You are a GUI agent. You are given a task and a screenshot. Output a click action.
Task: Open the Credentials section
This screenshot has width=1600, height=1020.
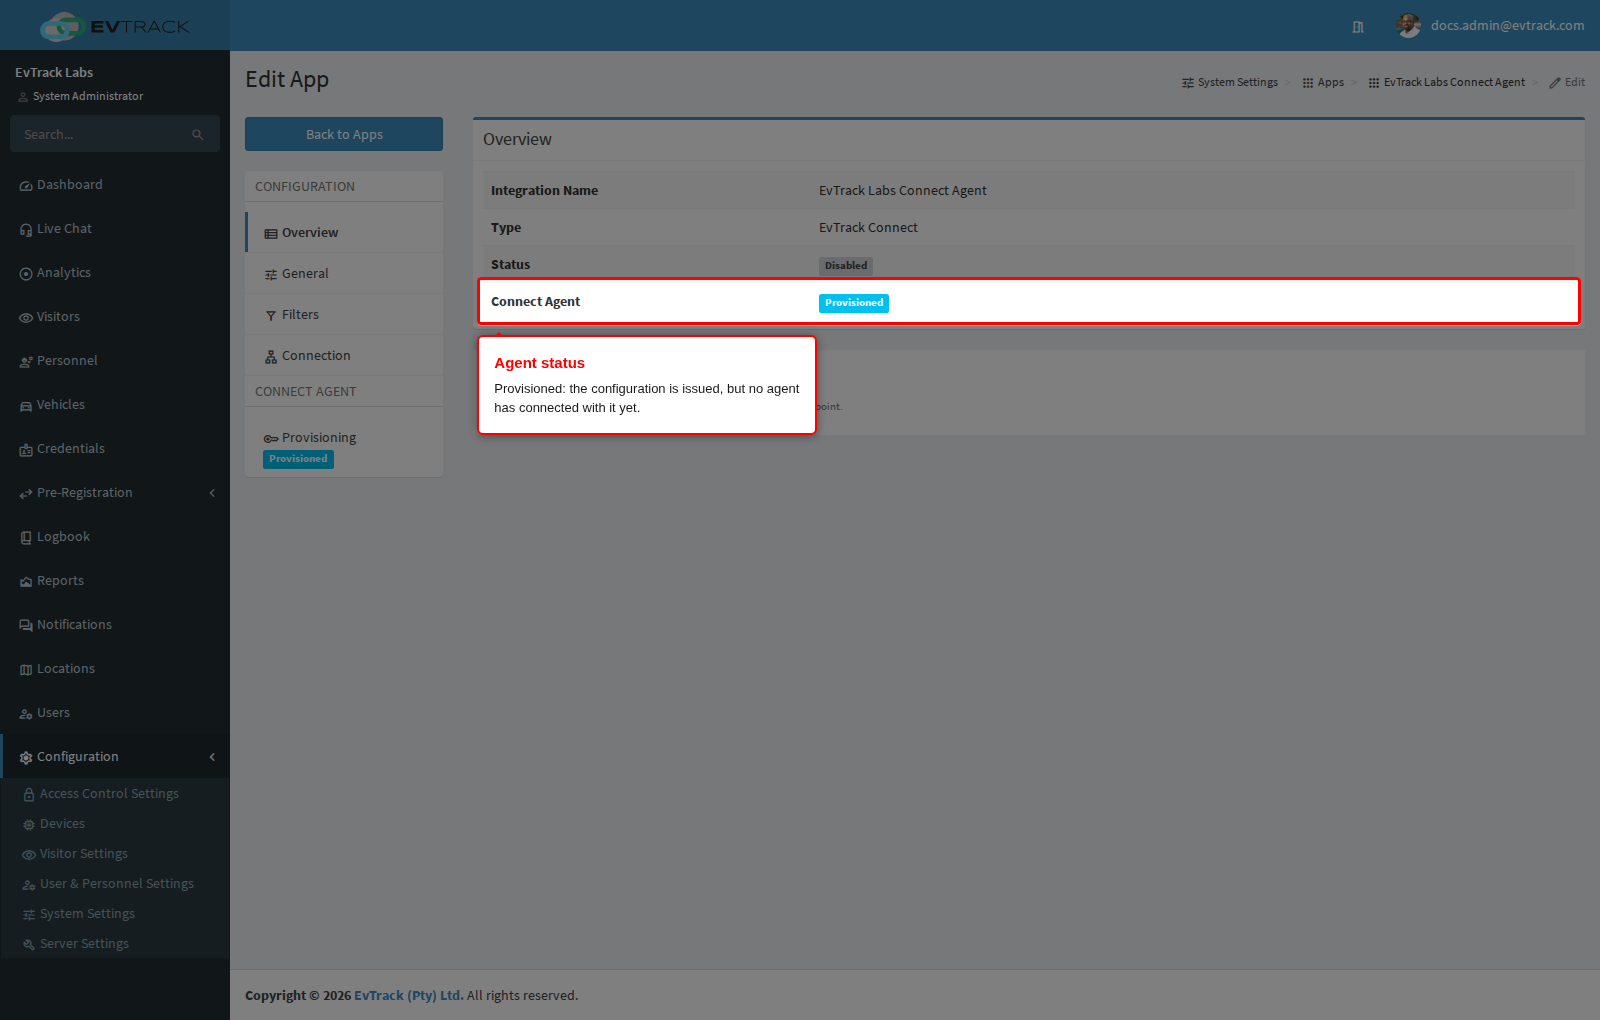click(x=115, y=449)
